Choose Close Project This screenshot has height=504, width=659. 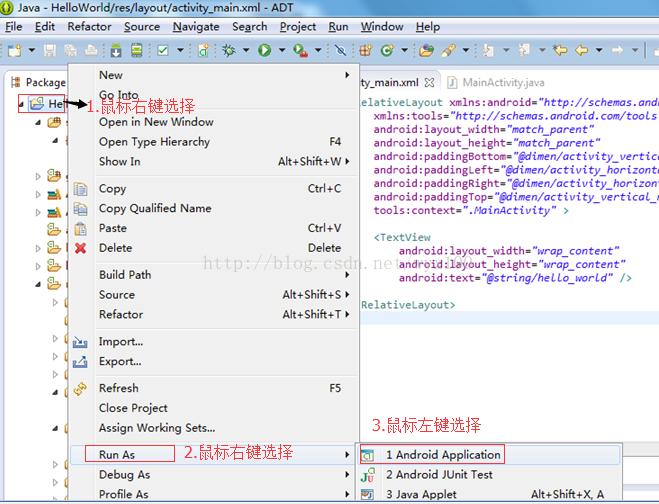coord(214,408)
